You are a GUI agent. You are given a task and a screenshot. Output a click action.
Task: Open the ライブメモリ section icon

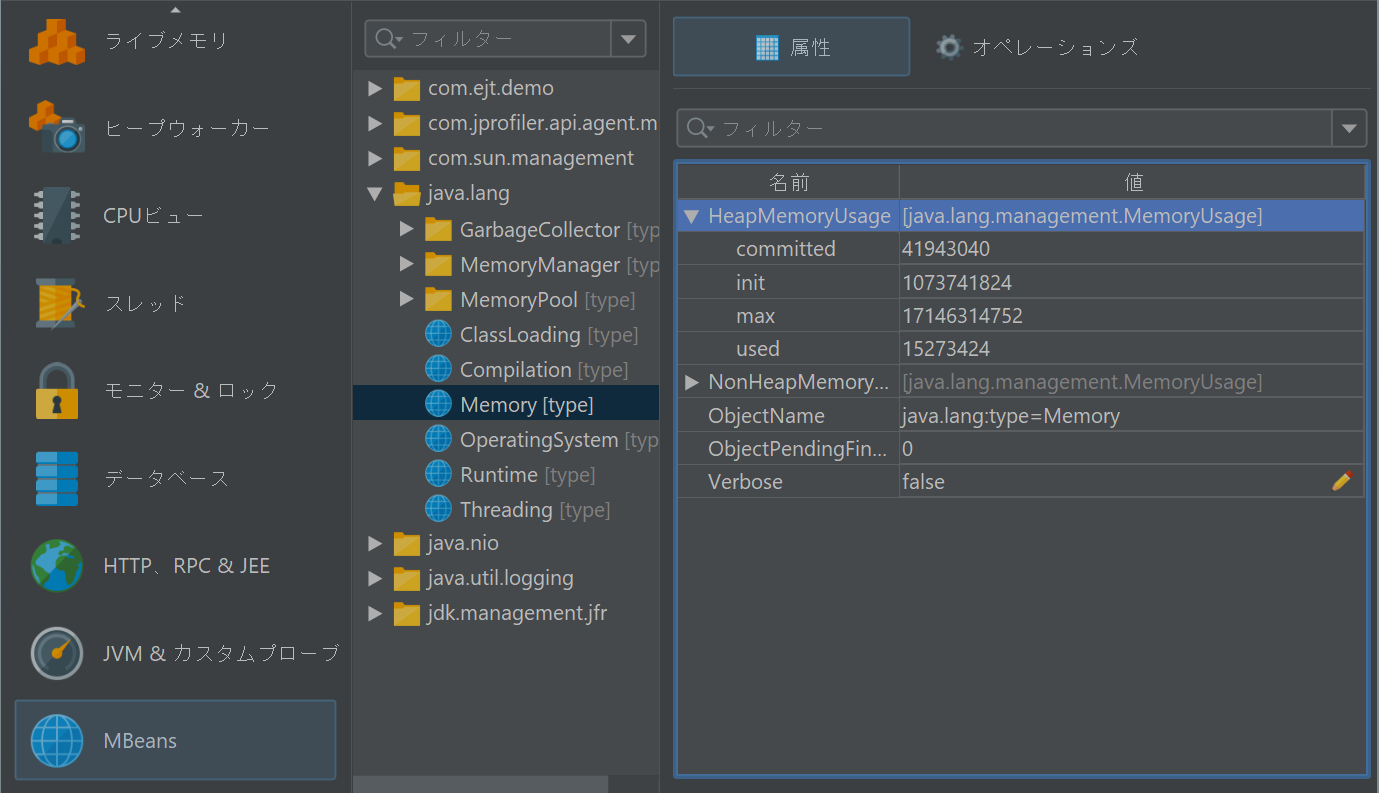pos(57,41)
